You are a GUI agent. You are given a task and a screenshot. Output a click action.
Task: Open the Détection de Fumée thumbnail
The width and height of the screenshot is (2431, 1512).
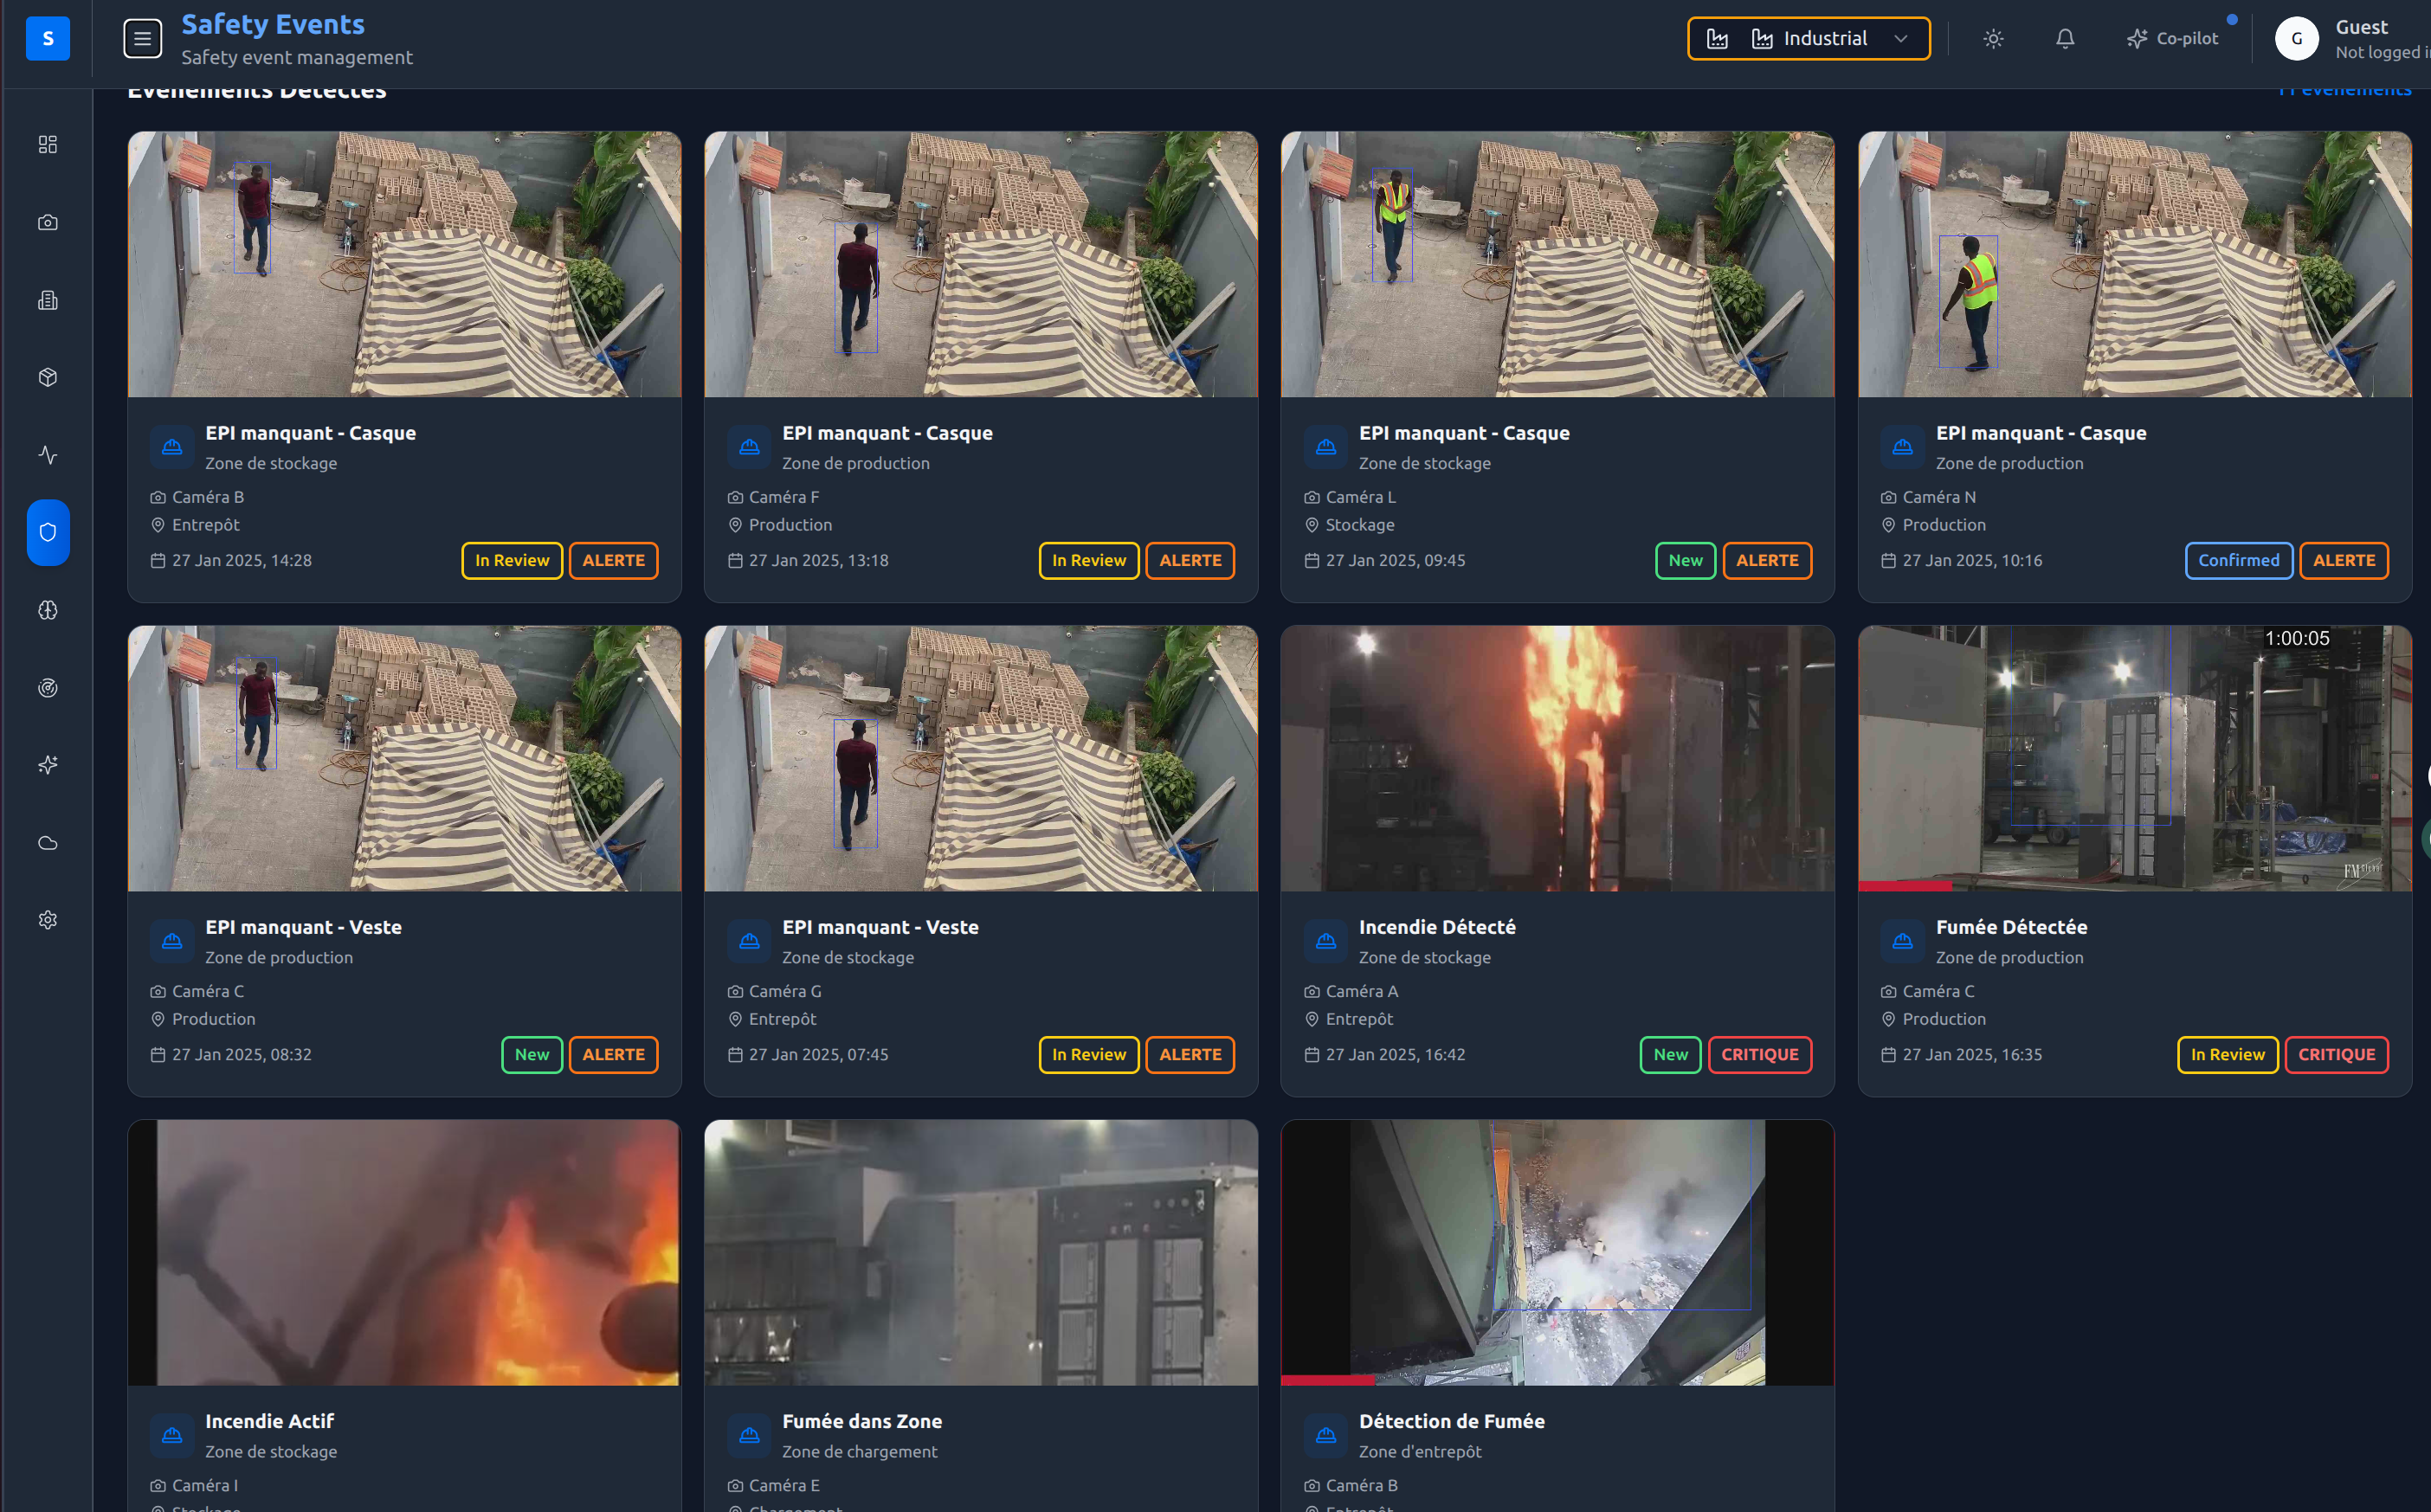coord(1557,1252)
